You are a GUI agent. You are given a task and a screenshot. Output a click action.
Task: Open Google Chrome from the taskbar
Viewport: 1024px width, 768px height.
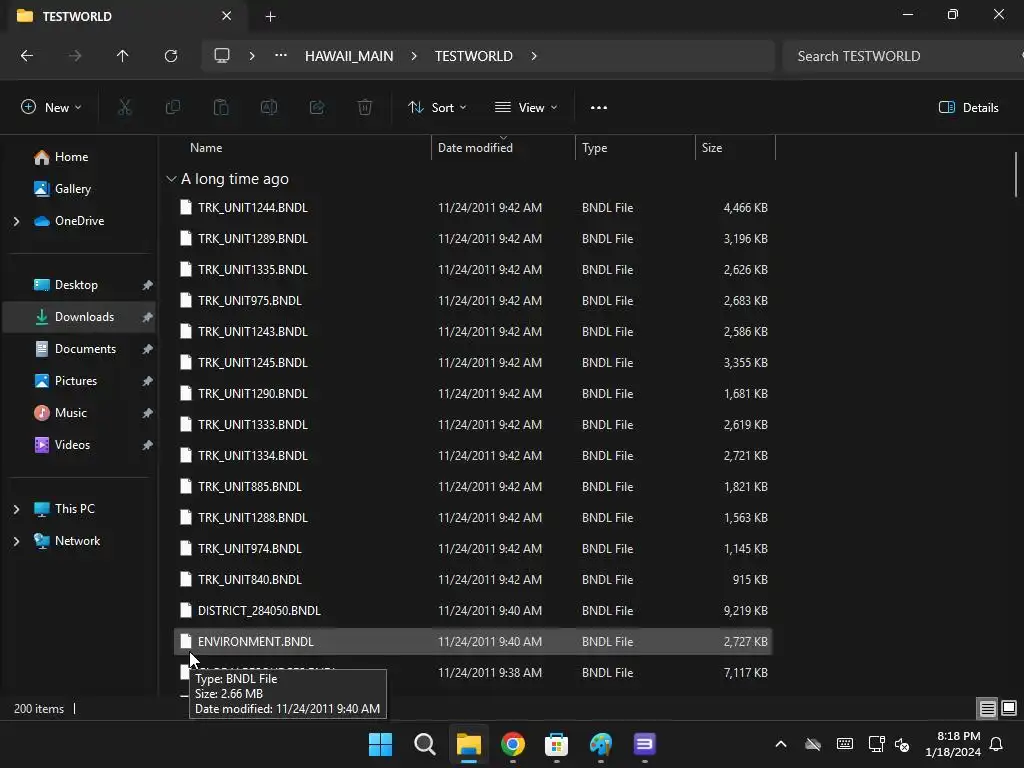click(x=513, y=744)
